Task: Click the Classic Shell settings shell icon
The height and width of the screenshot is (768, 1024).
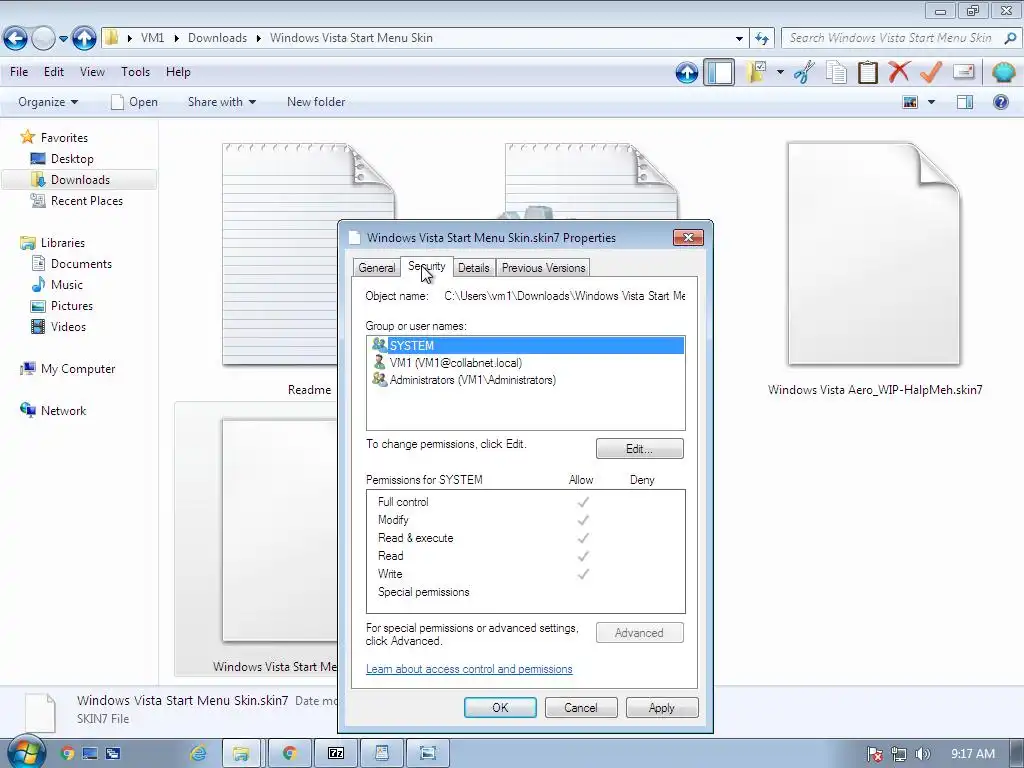Action: click(1004, 72)
